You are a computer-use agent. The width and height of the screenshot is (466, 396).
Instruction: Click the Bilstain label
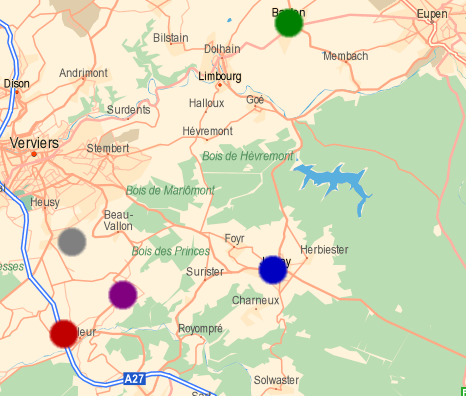(171, 38)
